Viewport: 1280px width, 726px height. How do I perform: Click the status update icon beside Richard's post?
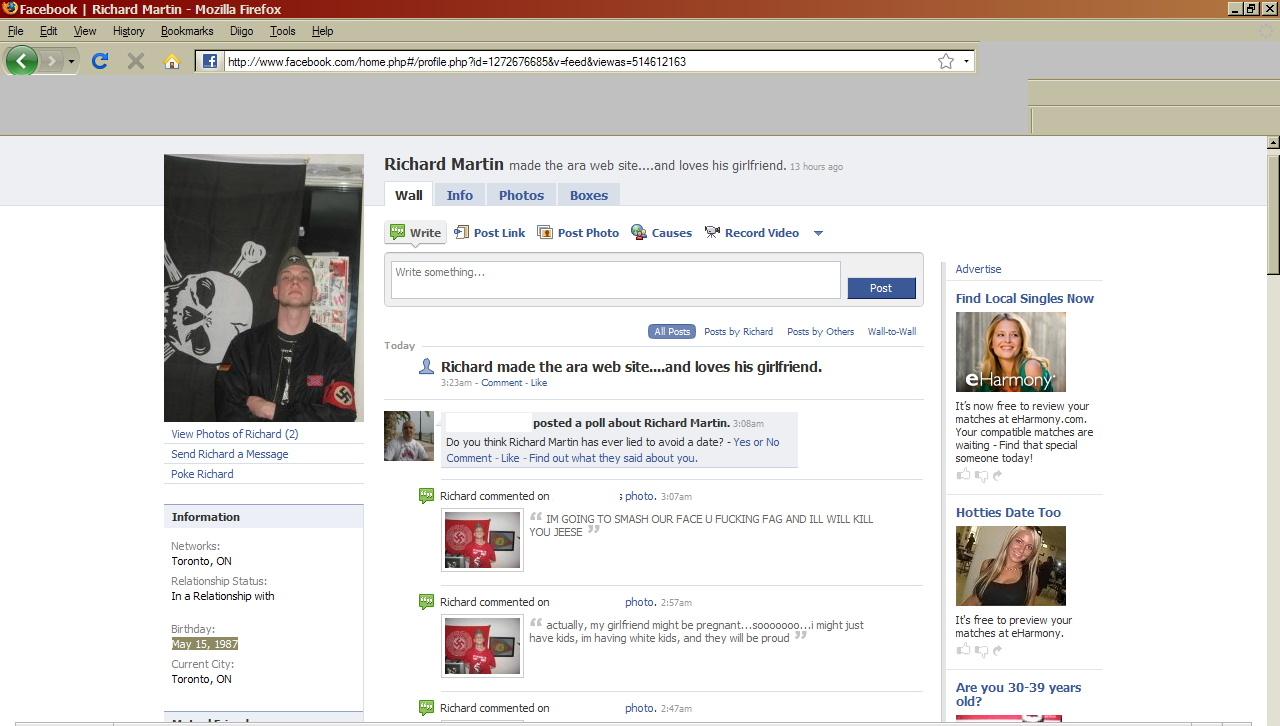pyautogui.click(x=426, y=367)
